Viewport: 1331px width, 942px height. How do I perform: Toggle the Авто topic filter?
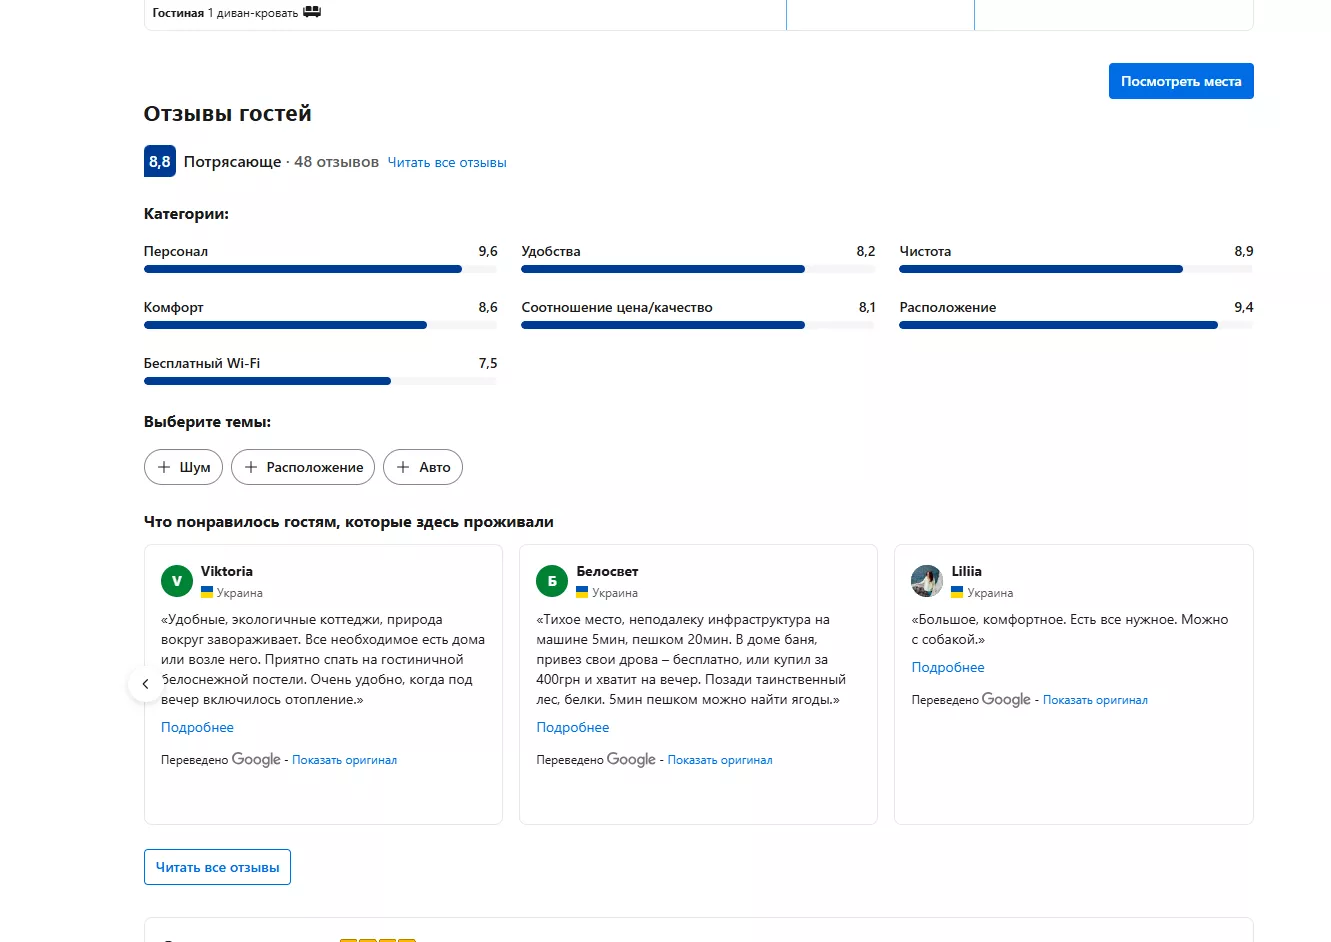pyautogui.click(x=423, y=467)
